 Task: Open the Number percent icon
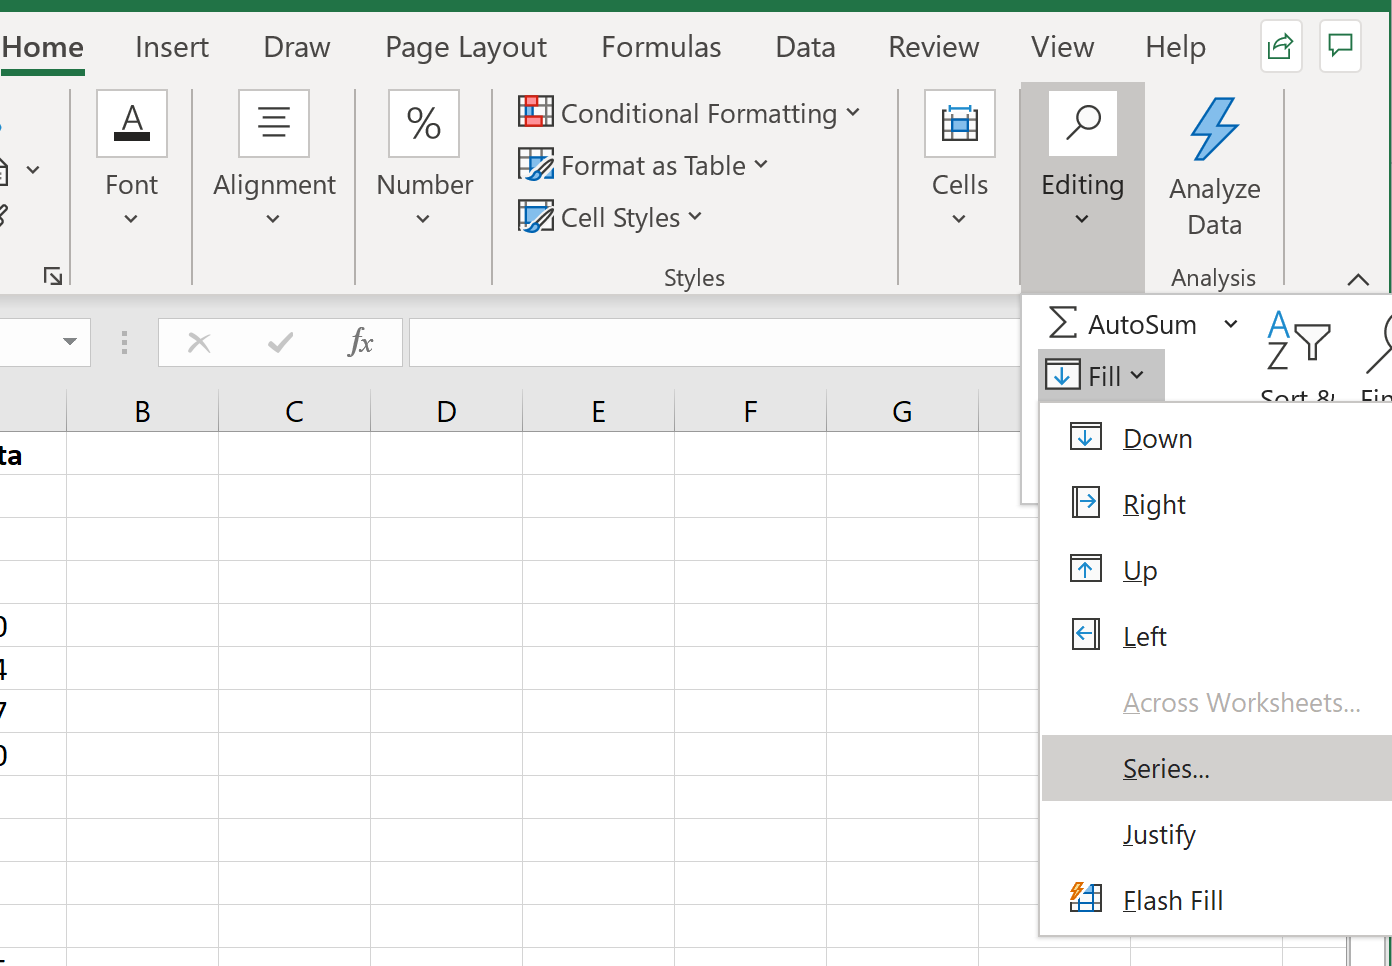pyautogui.click(x=424, y=124)
